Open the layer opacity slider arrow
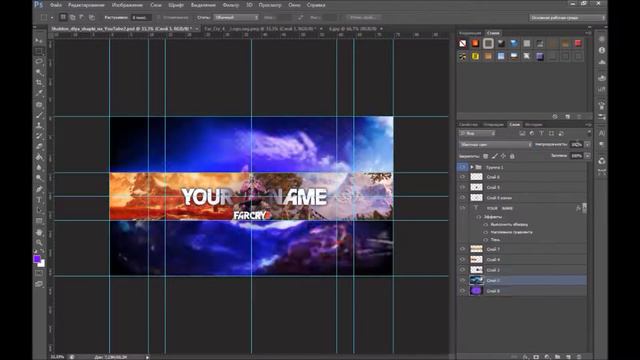 587,144
